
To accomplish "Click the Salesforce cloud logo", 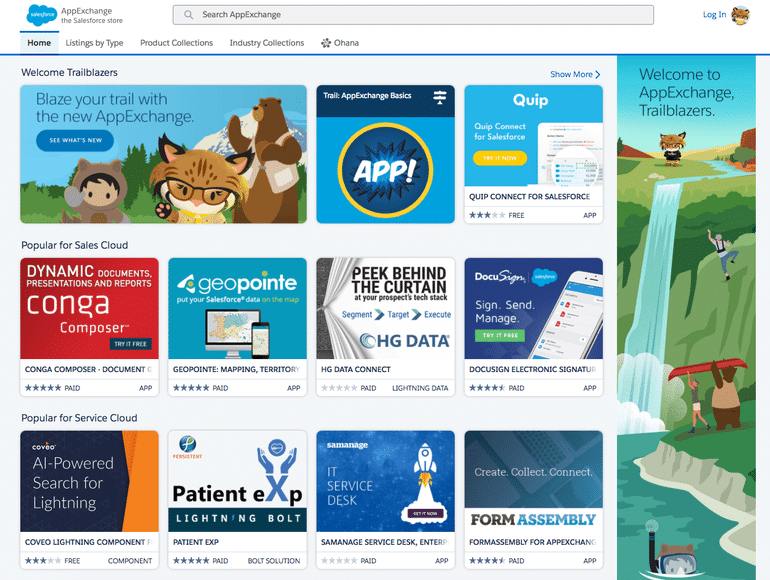I will coord(42,15).
